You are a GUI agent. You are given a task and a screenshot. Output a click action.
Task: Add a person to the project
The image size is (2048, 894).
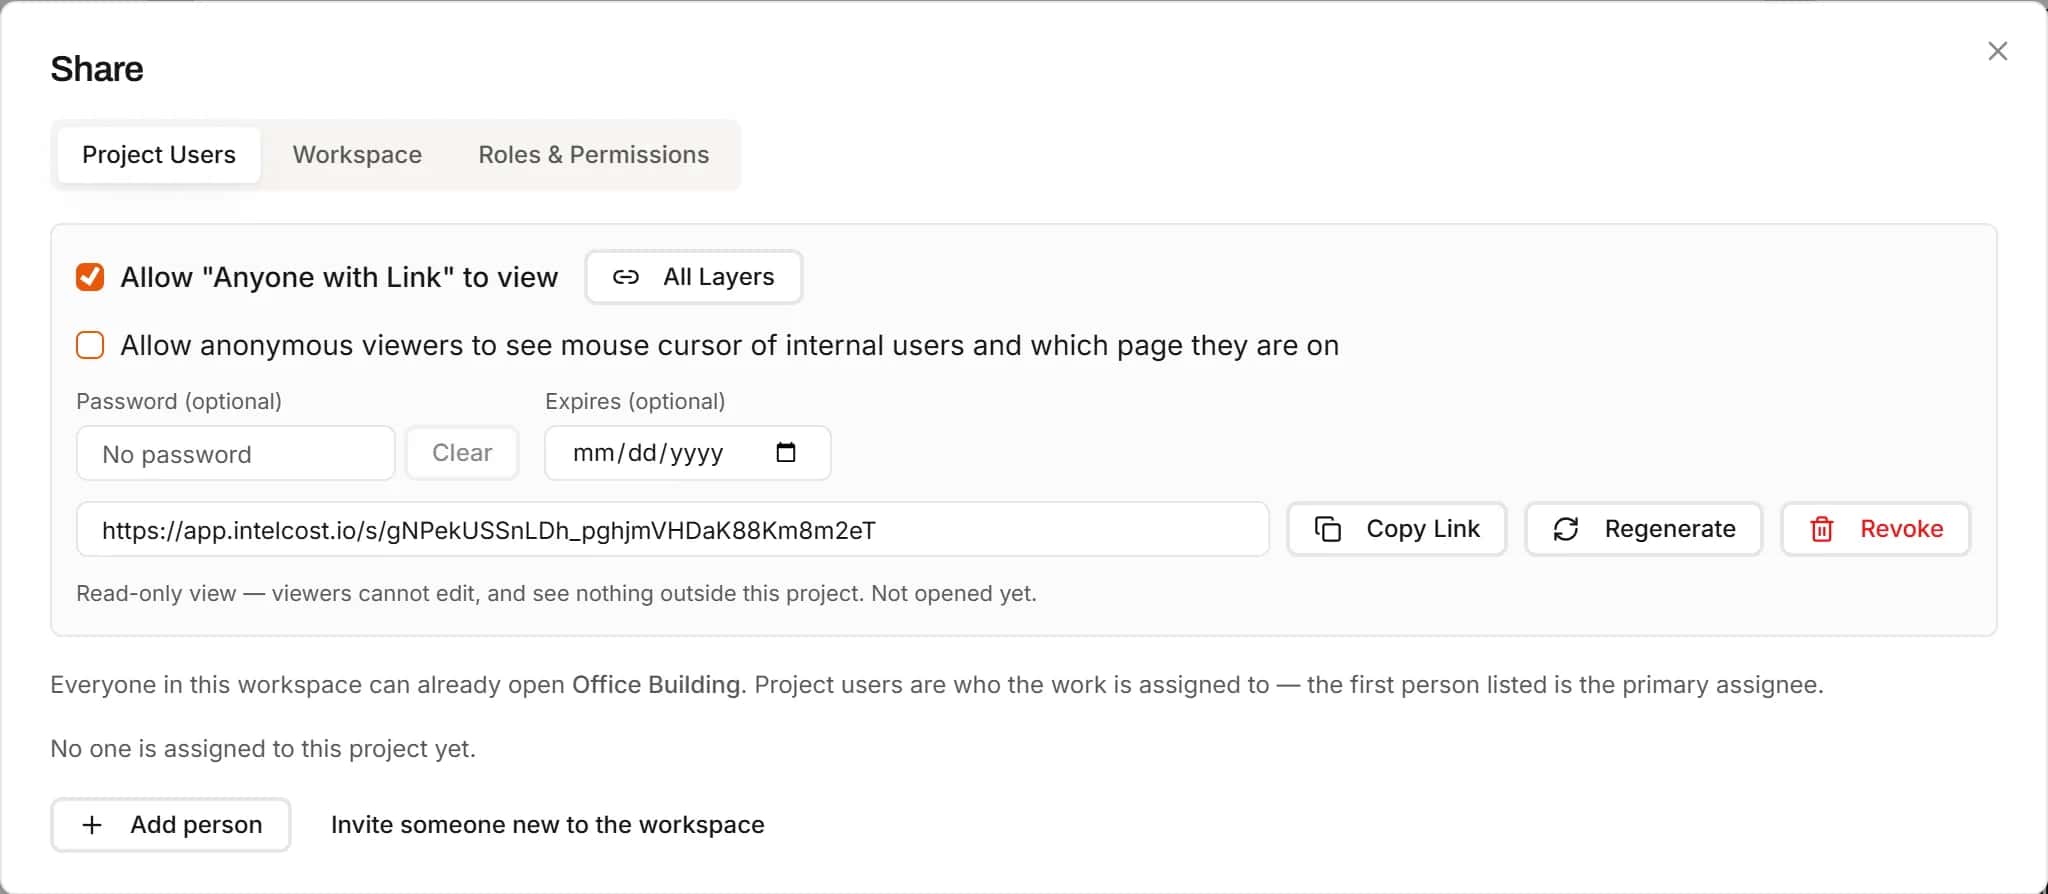[x=171, y=825]
